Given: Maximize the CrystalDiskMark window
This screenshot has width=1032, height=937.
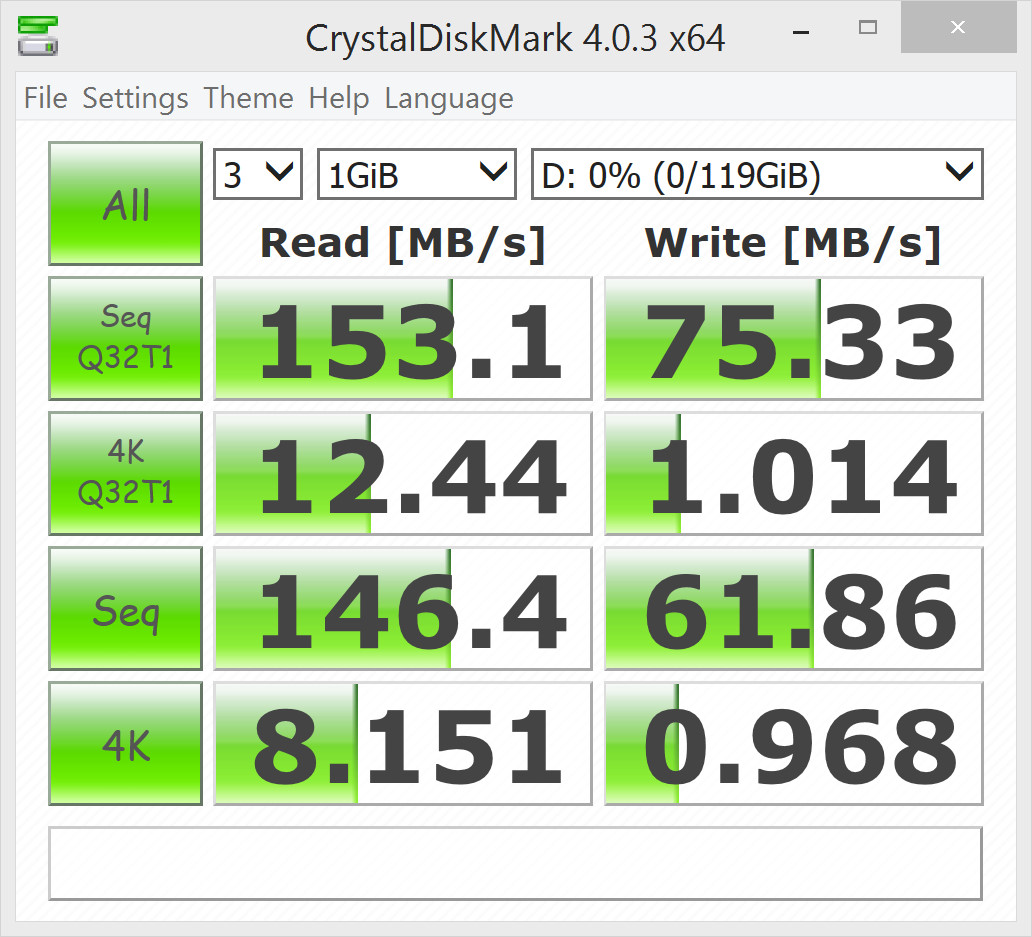Looking at the screenshot, I should (x=868, y=28).
